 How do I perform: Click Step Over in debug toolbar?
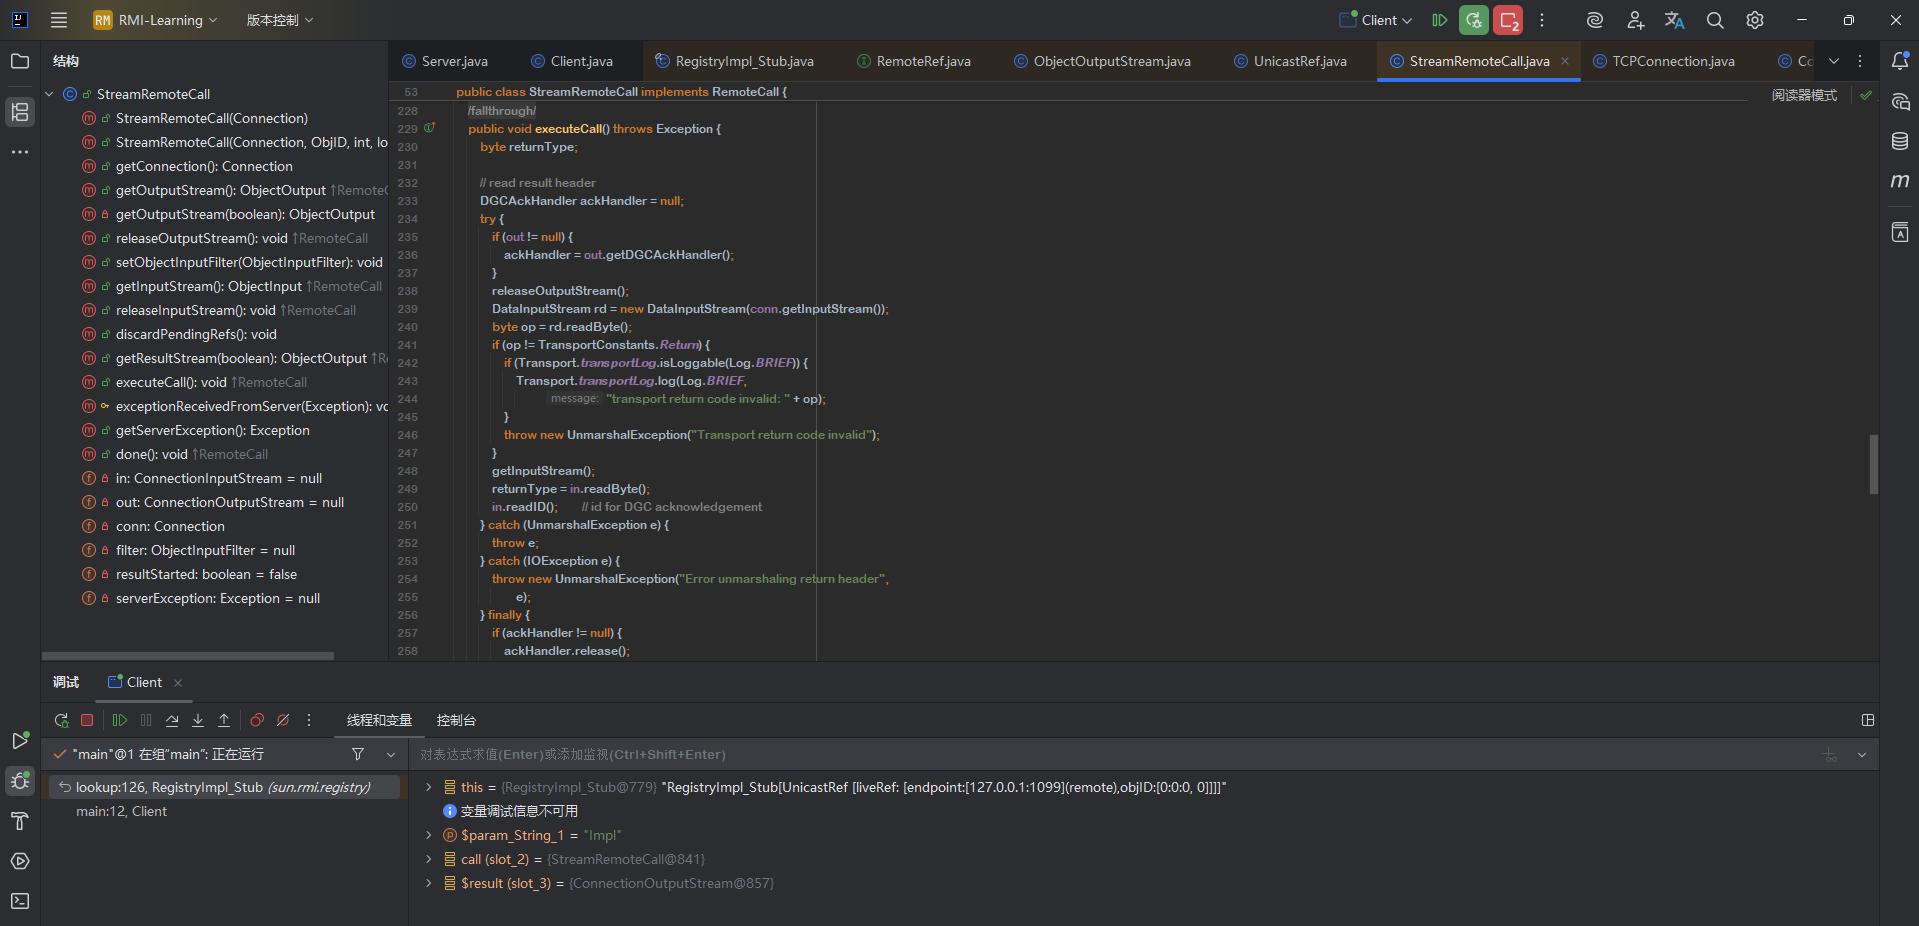tap(172, 720)
